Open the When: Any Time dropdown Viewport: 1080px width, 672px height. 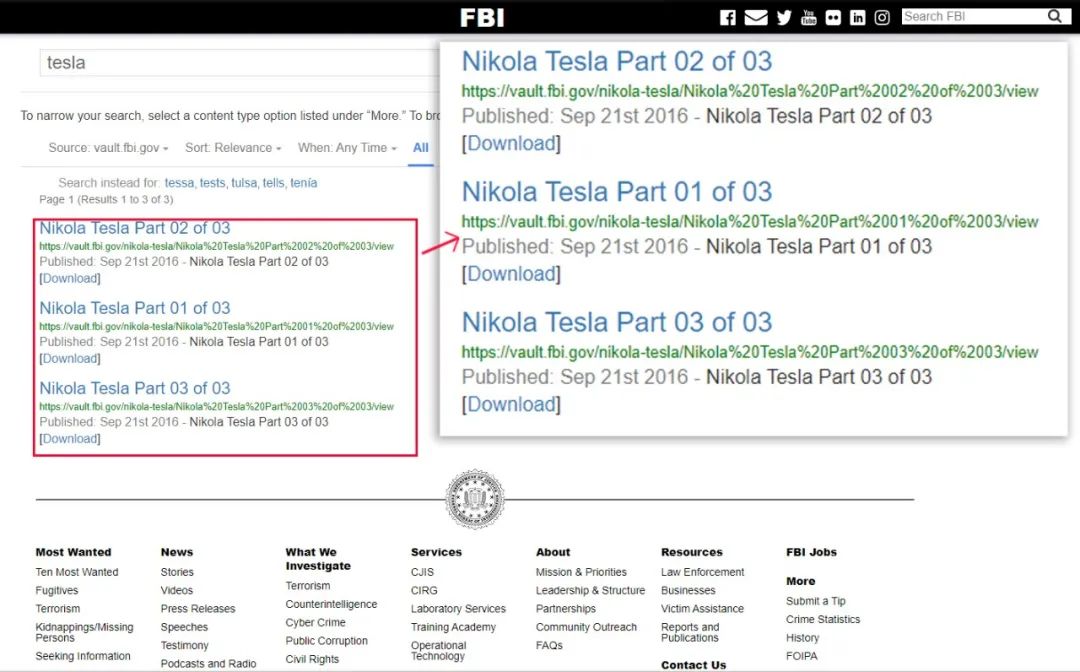click(347, 147)
